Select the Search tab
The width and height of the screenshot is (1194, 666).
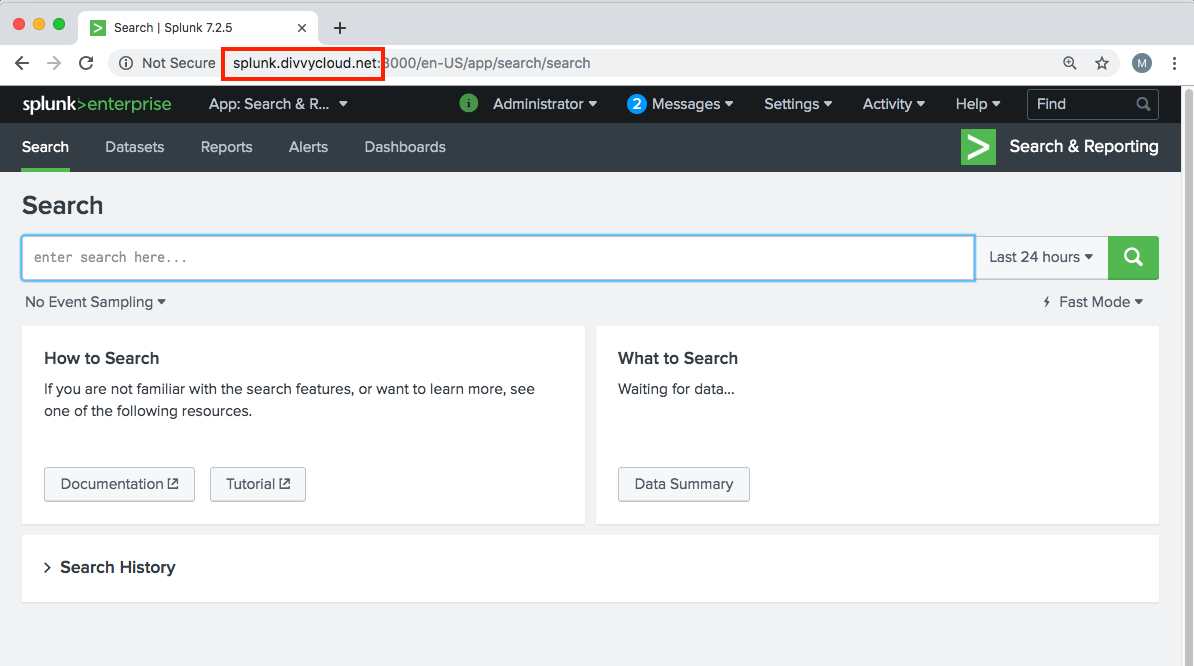coord(45,147)
